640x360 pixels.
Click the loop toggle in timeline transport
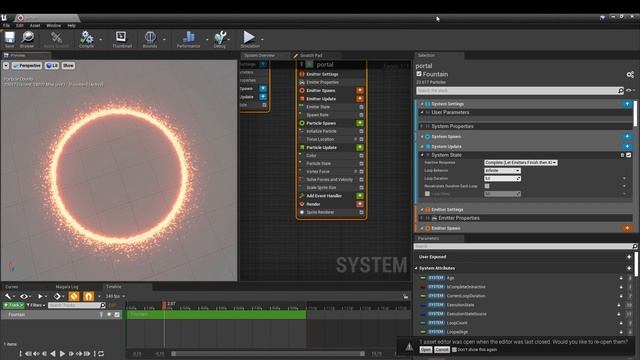pos(101,353)
